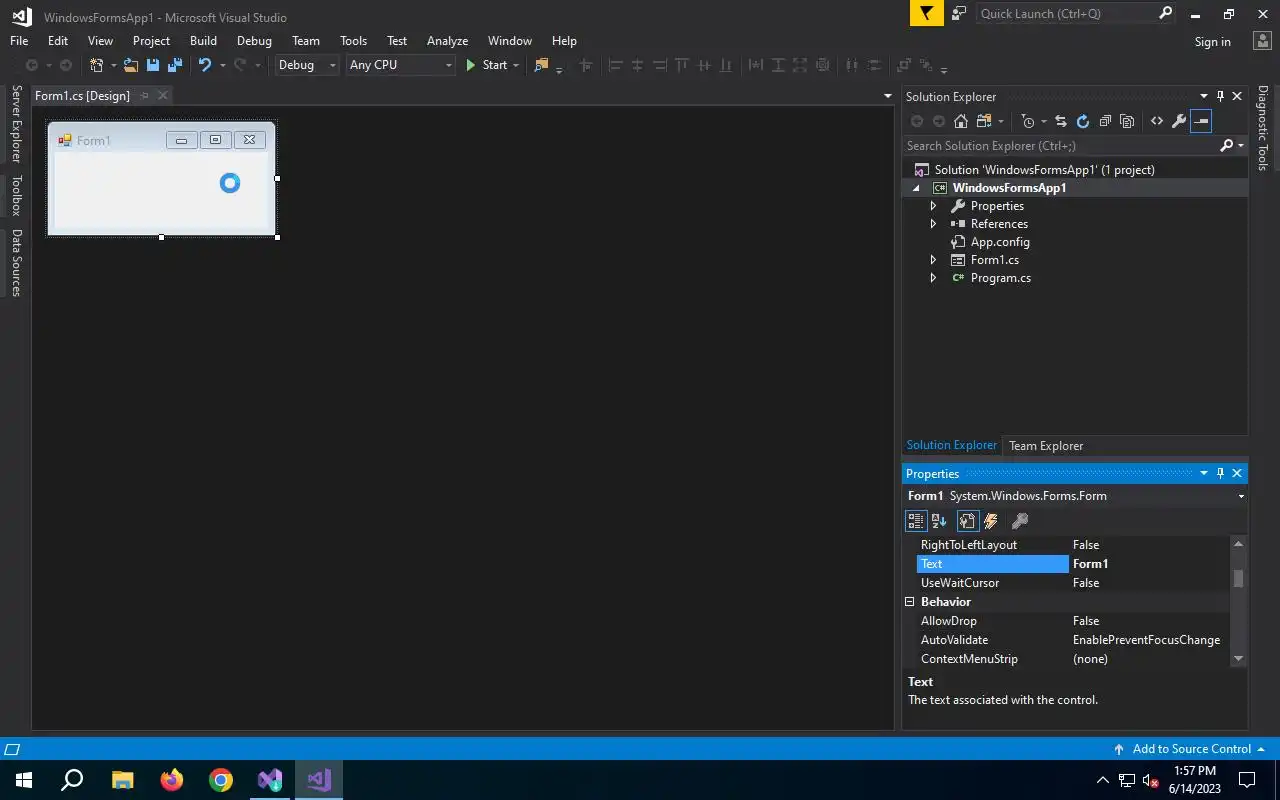Collapse All in Solution Explorer
This screenshot has height=800, width=1280.
(1105, 121)
